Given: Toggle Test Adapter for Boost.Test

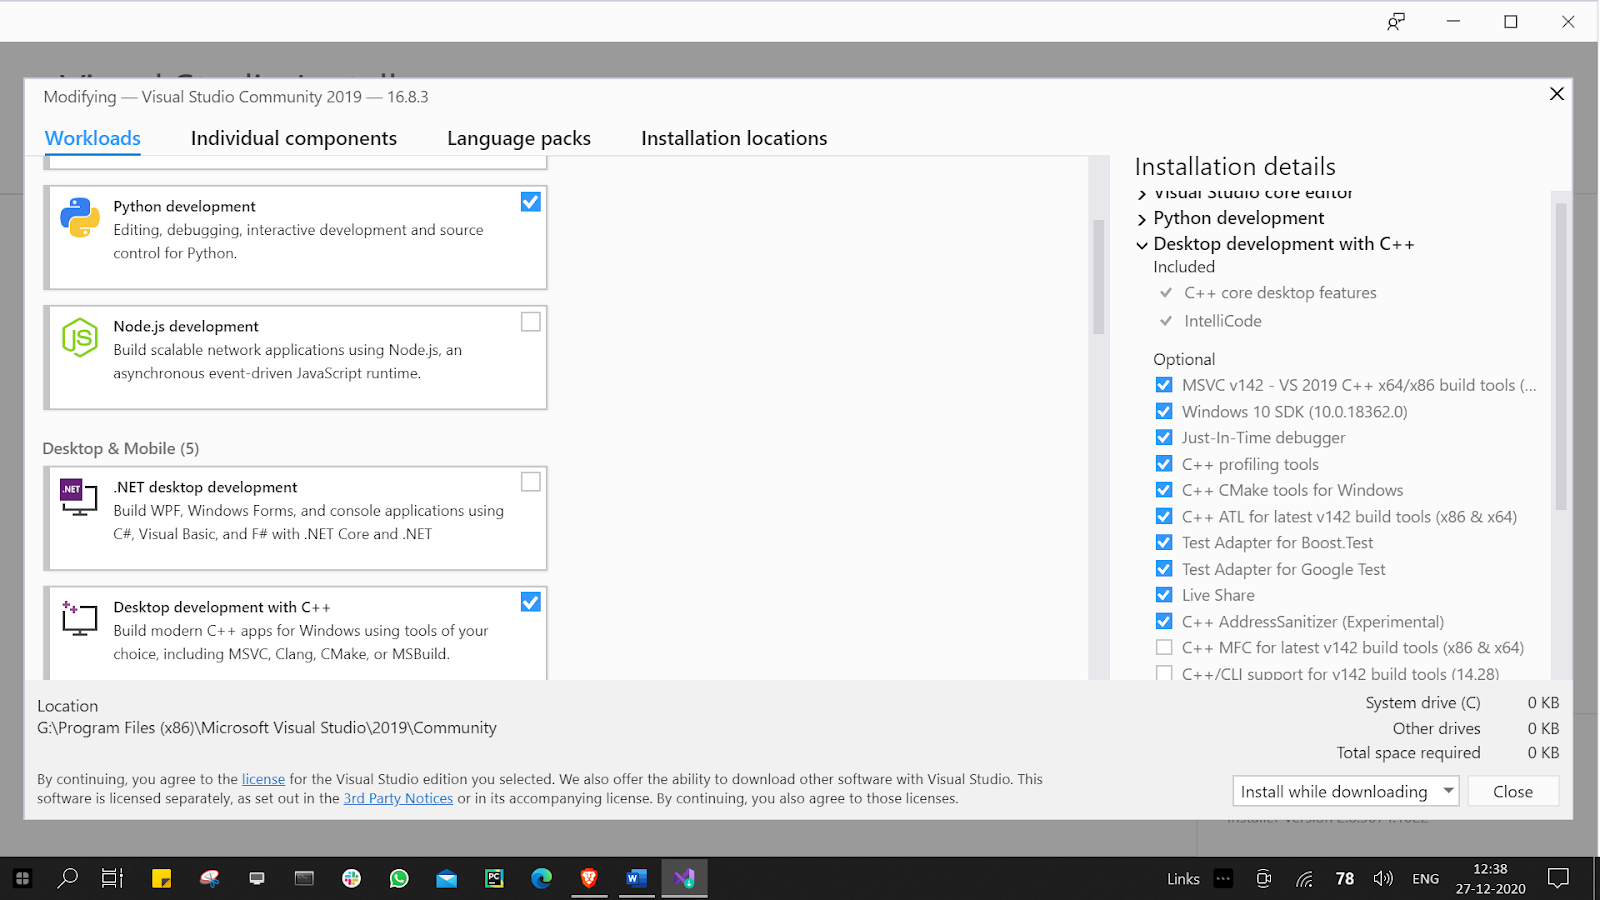Looking at the screenshot, I should click(1164, 542).
